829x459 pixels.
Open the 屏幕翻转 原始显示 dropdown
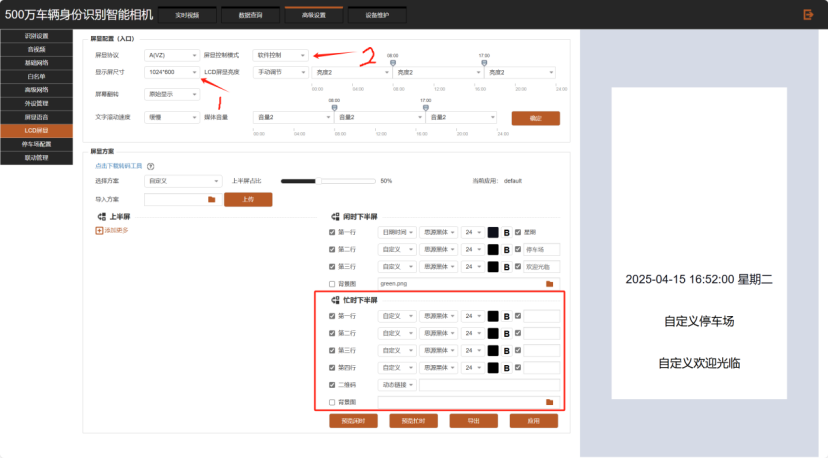172,94
